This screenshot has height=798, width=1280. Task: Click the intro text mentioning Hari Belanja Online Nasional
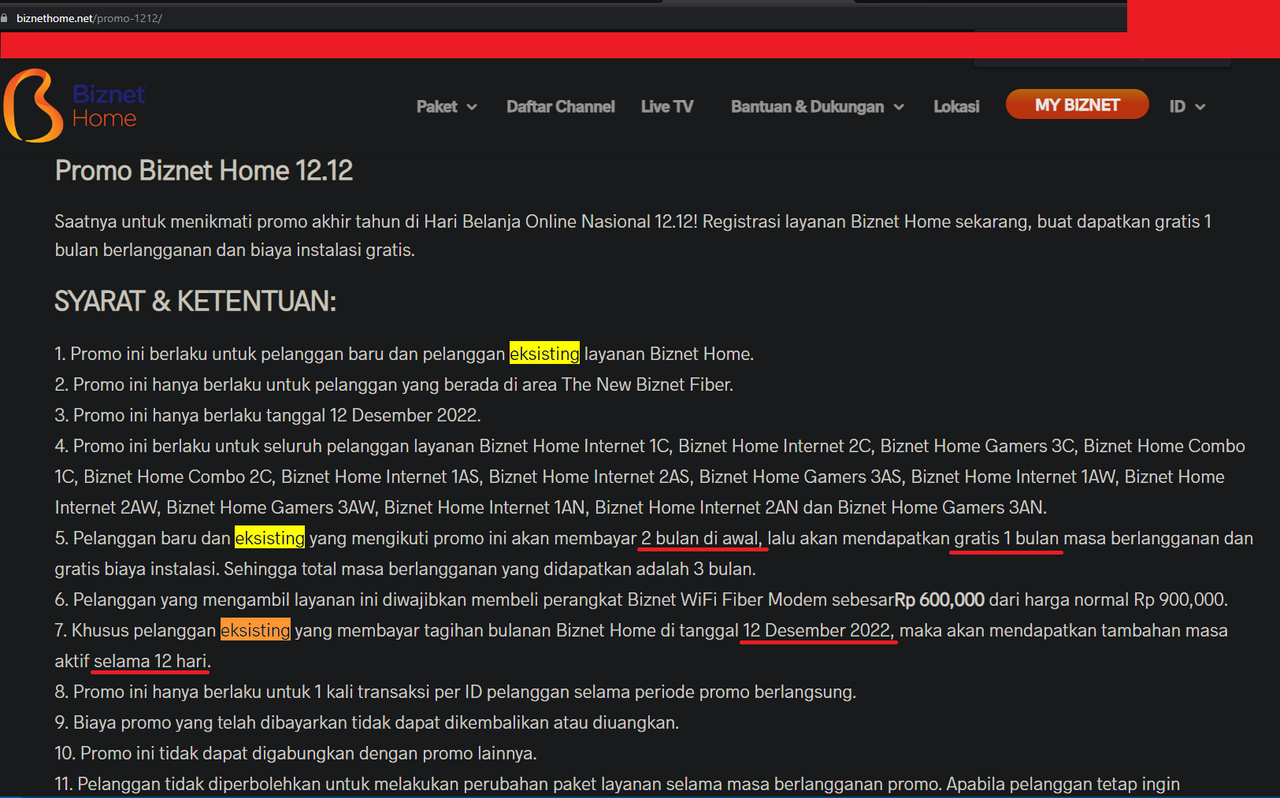[x=633, y=236]
